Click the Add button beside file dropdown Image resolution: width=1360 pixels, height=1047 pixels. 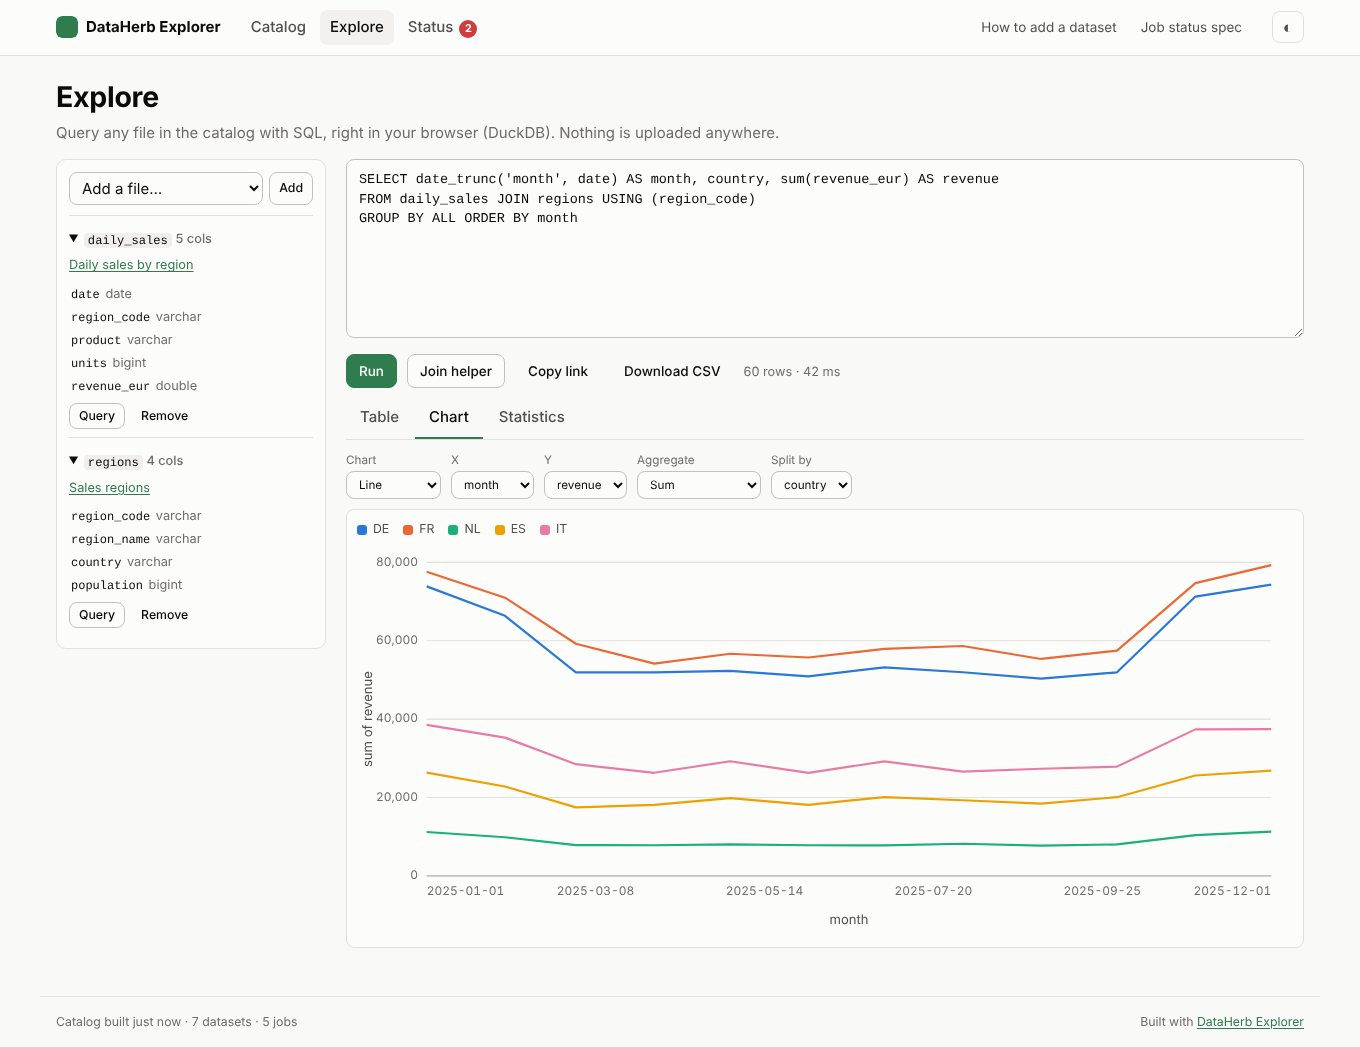[x=291, y=188]
